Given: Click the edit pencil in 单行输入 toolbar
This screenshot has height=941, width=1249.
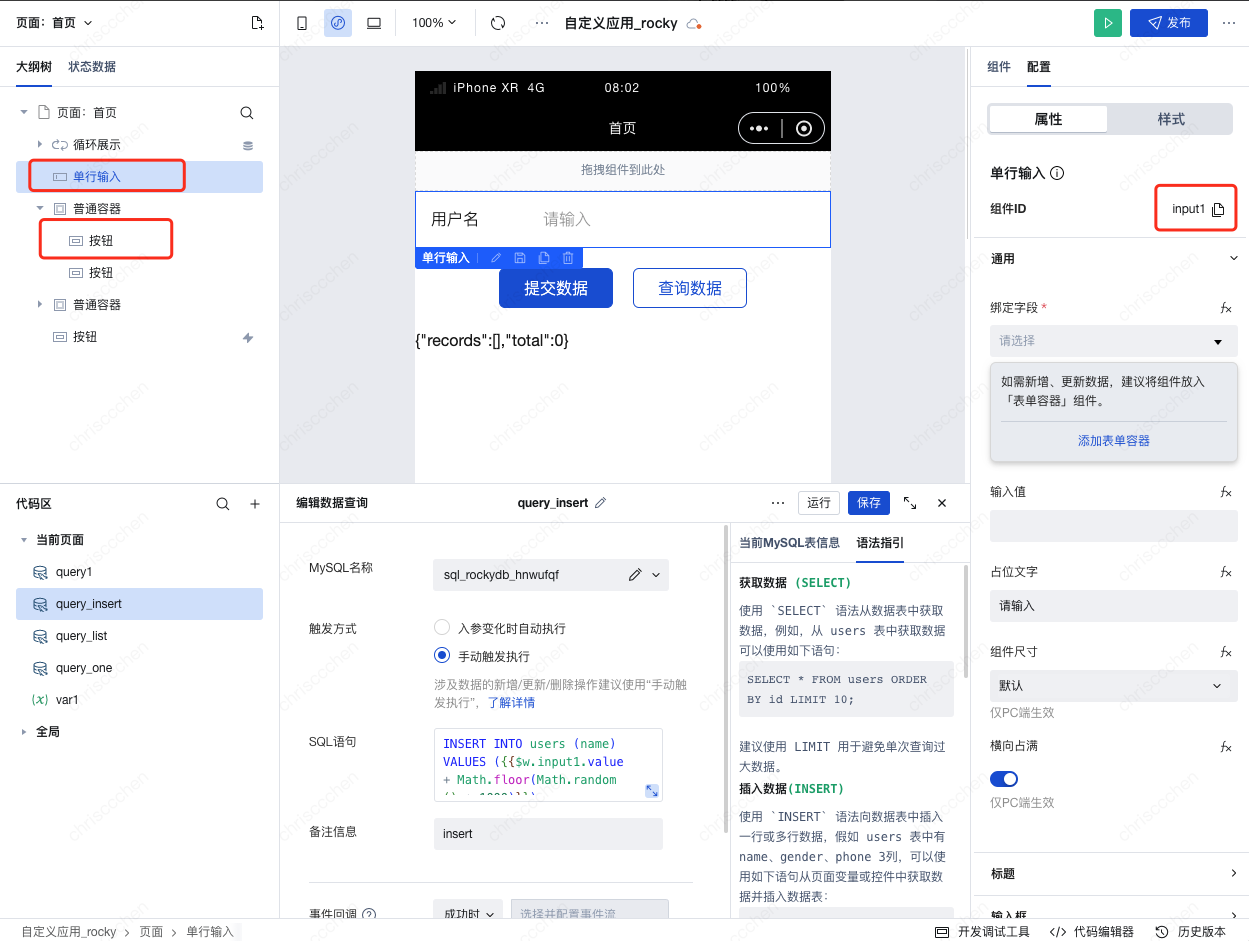Looking at the screenshot, I should pos(496,258).
